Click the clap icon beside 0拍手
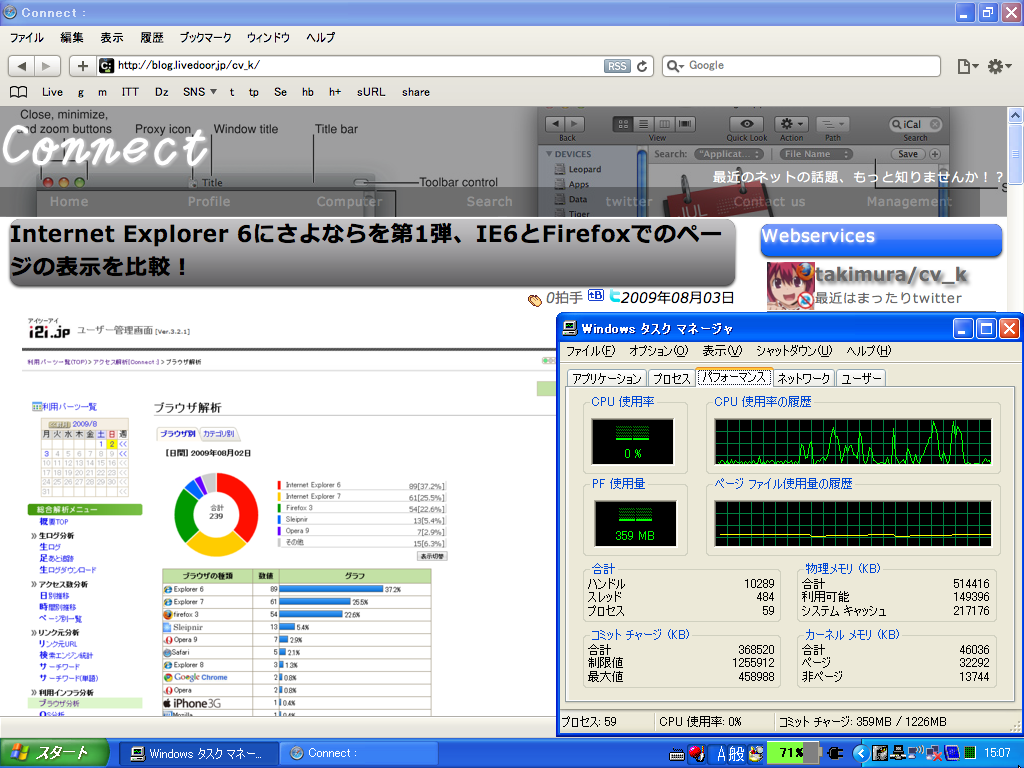Screen dimensions: 1024x768 pos(535,300)
